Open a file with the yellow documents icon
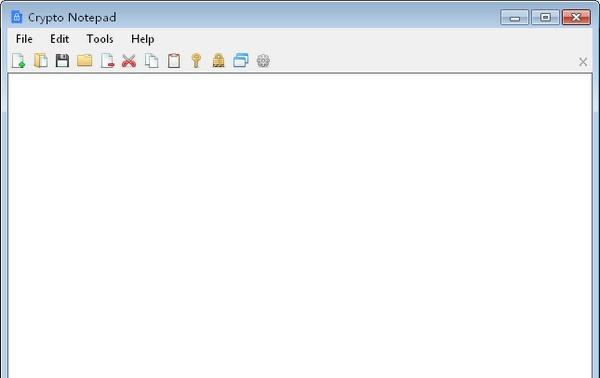The height and width of the screenshot is (378, 600). [41, 61]
